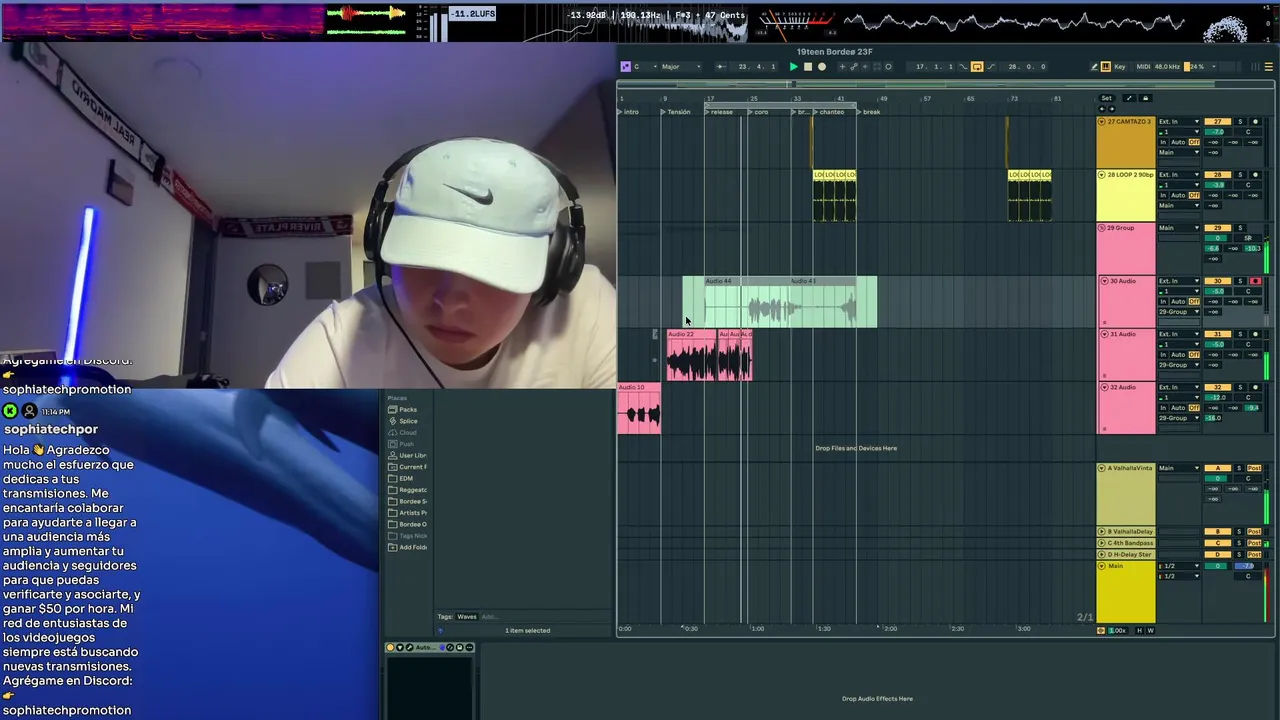The width and height of the screenshot is (1280, 720).
Task: Fold track 31 Audio
Action: [1104, 334]
